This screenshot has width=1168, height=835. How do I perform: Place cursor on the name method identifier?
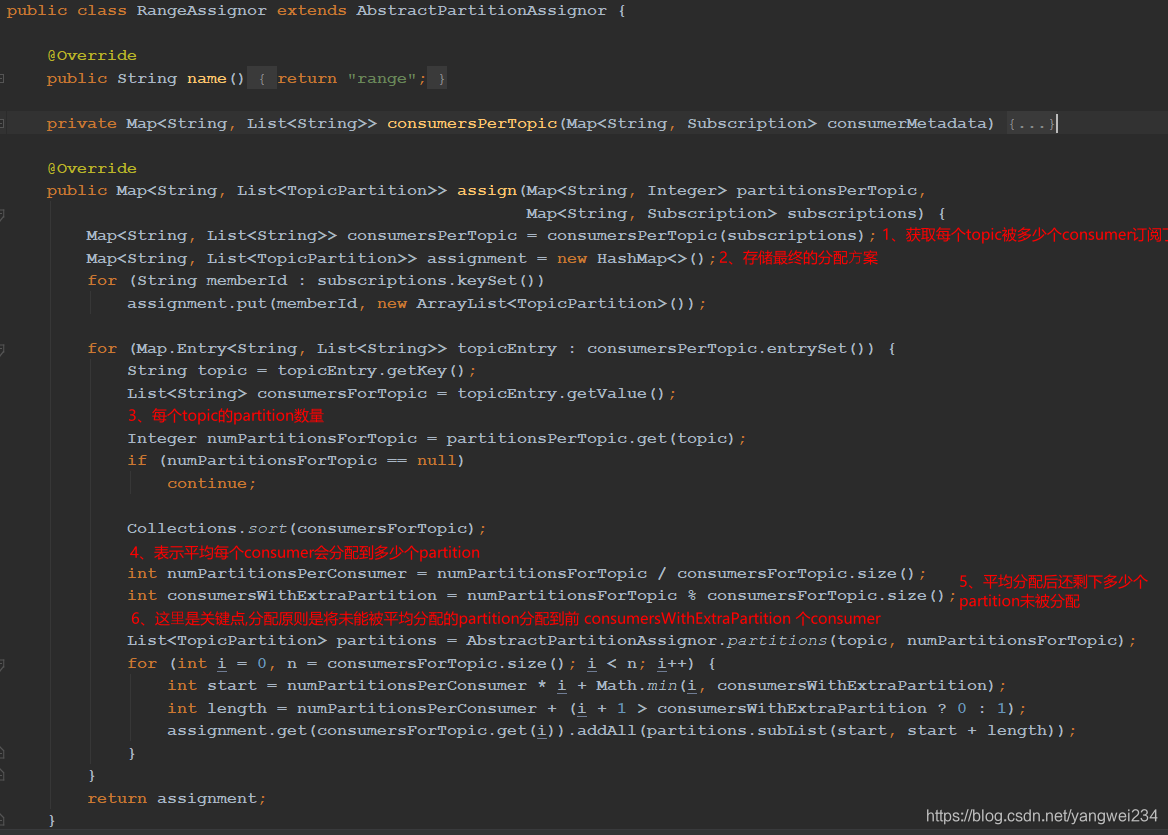(x=206, y=79)
